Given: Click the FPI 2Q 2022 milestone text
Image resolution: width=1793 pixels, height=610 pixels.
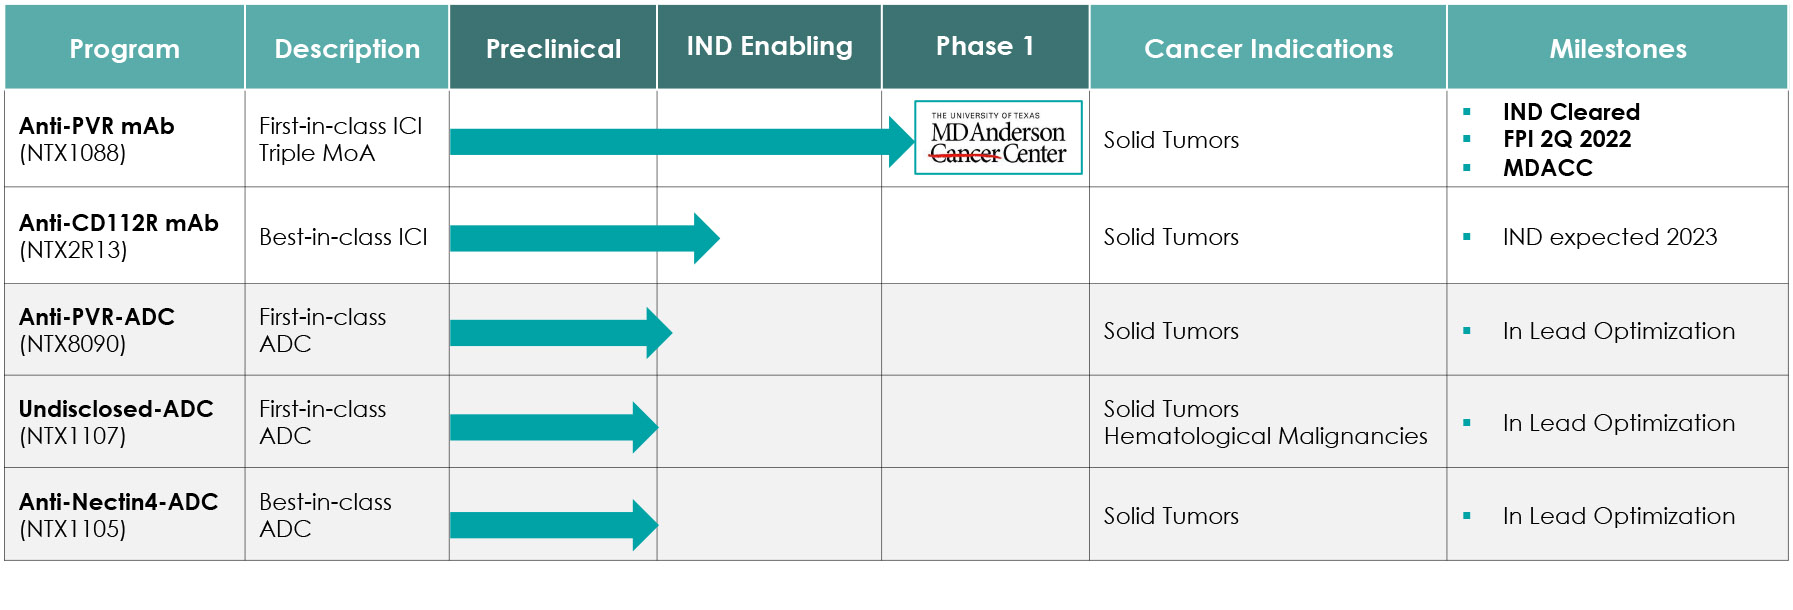Looking at the screenshot, I should [x=1566, y=140].
